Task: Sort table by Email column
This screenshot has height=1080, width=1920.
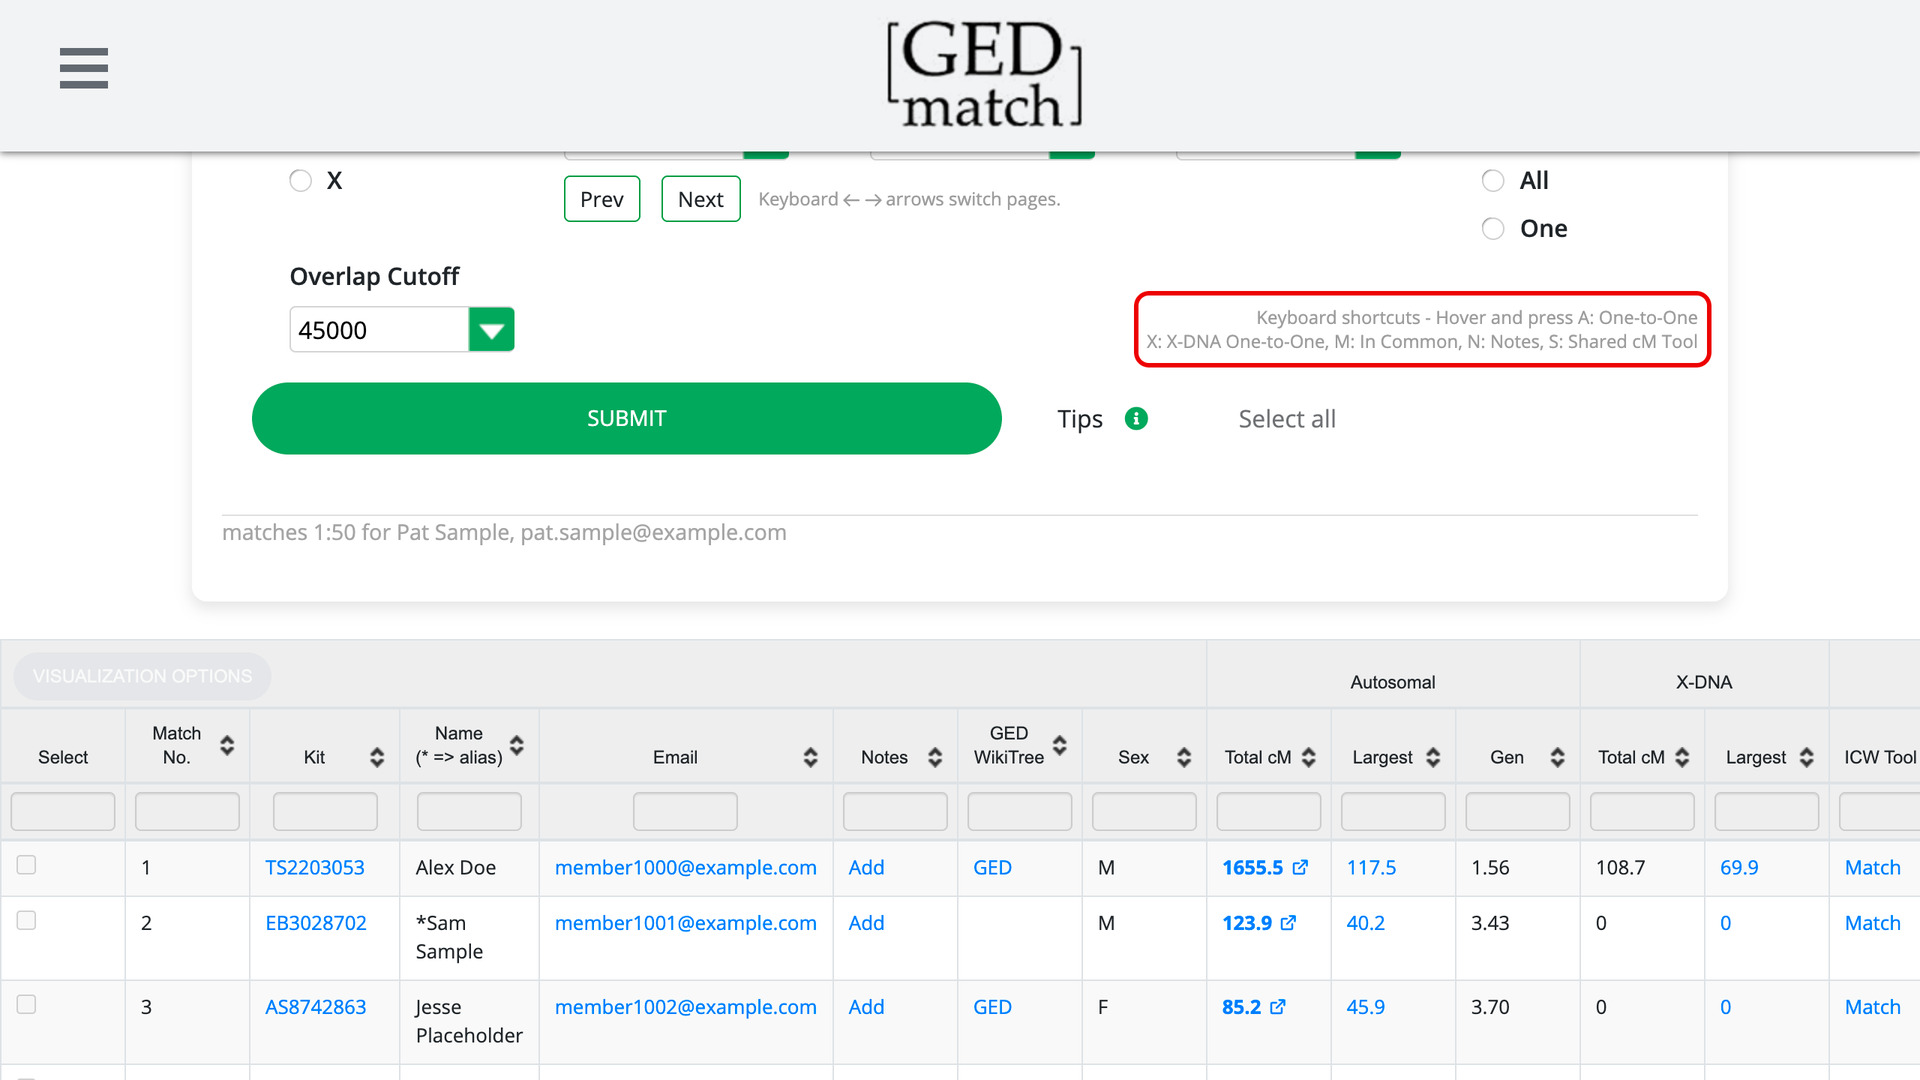Action: pyautogui.click(x=811, y=757)
